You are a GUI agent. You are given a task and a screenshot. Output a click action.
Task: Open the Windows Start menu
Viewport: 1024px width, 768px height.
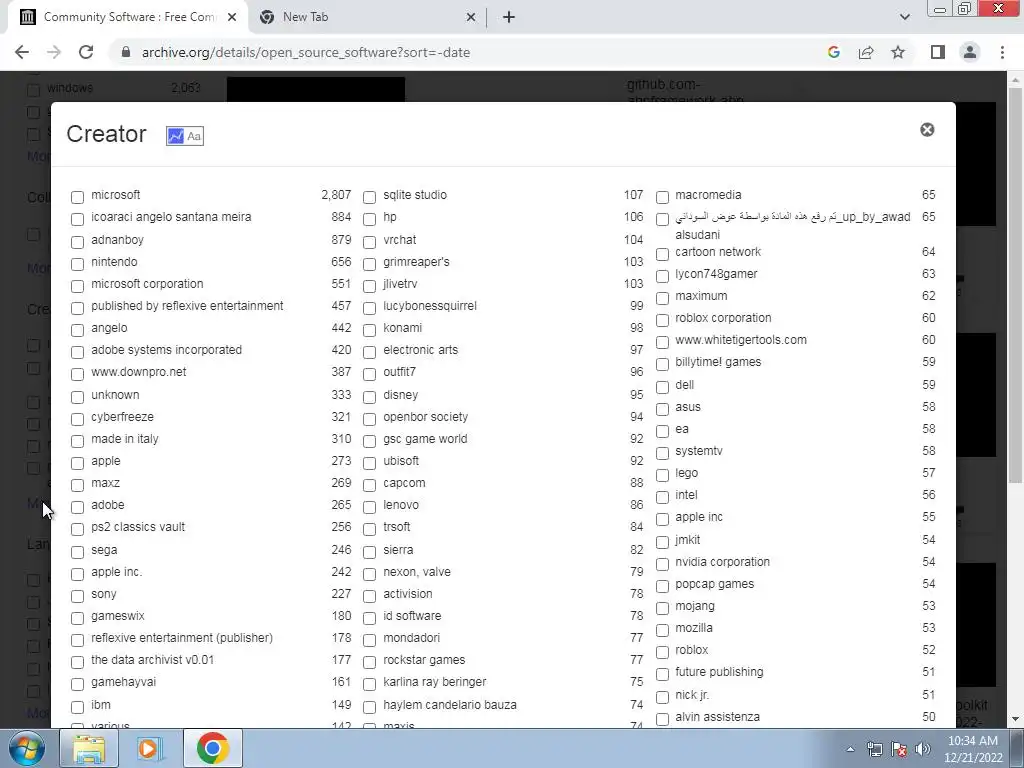(x=27, y=748)
